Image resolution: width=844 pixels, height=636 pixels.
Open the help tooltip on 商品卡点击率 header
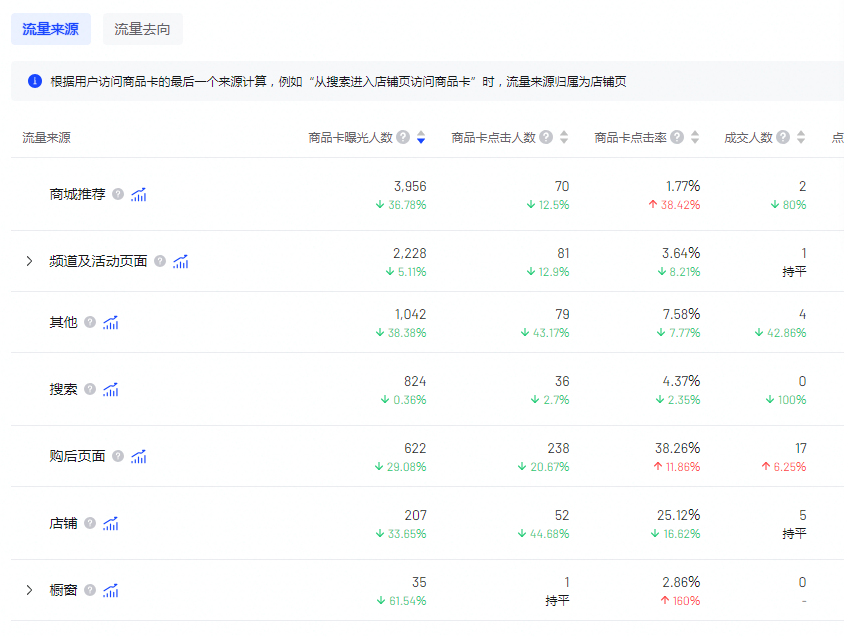678,137
